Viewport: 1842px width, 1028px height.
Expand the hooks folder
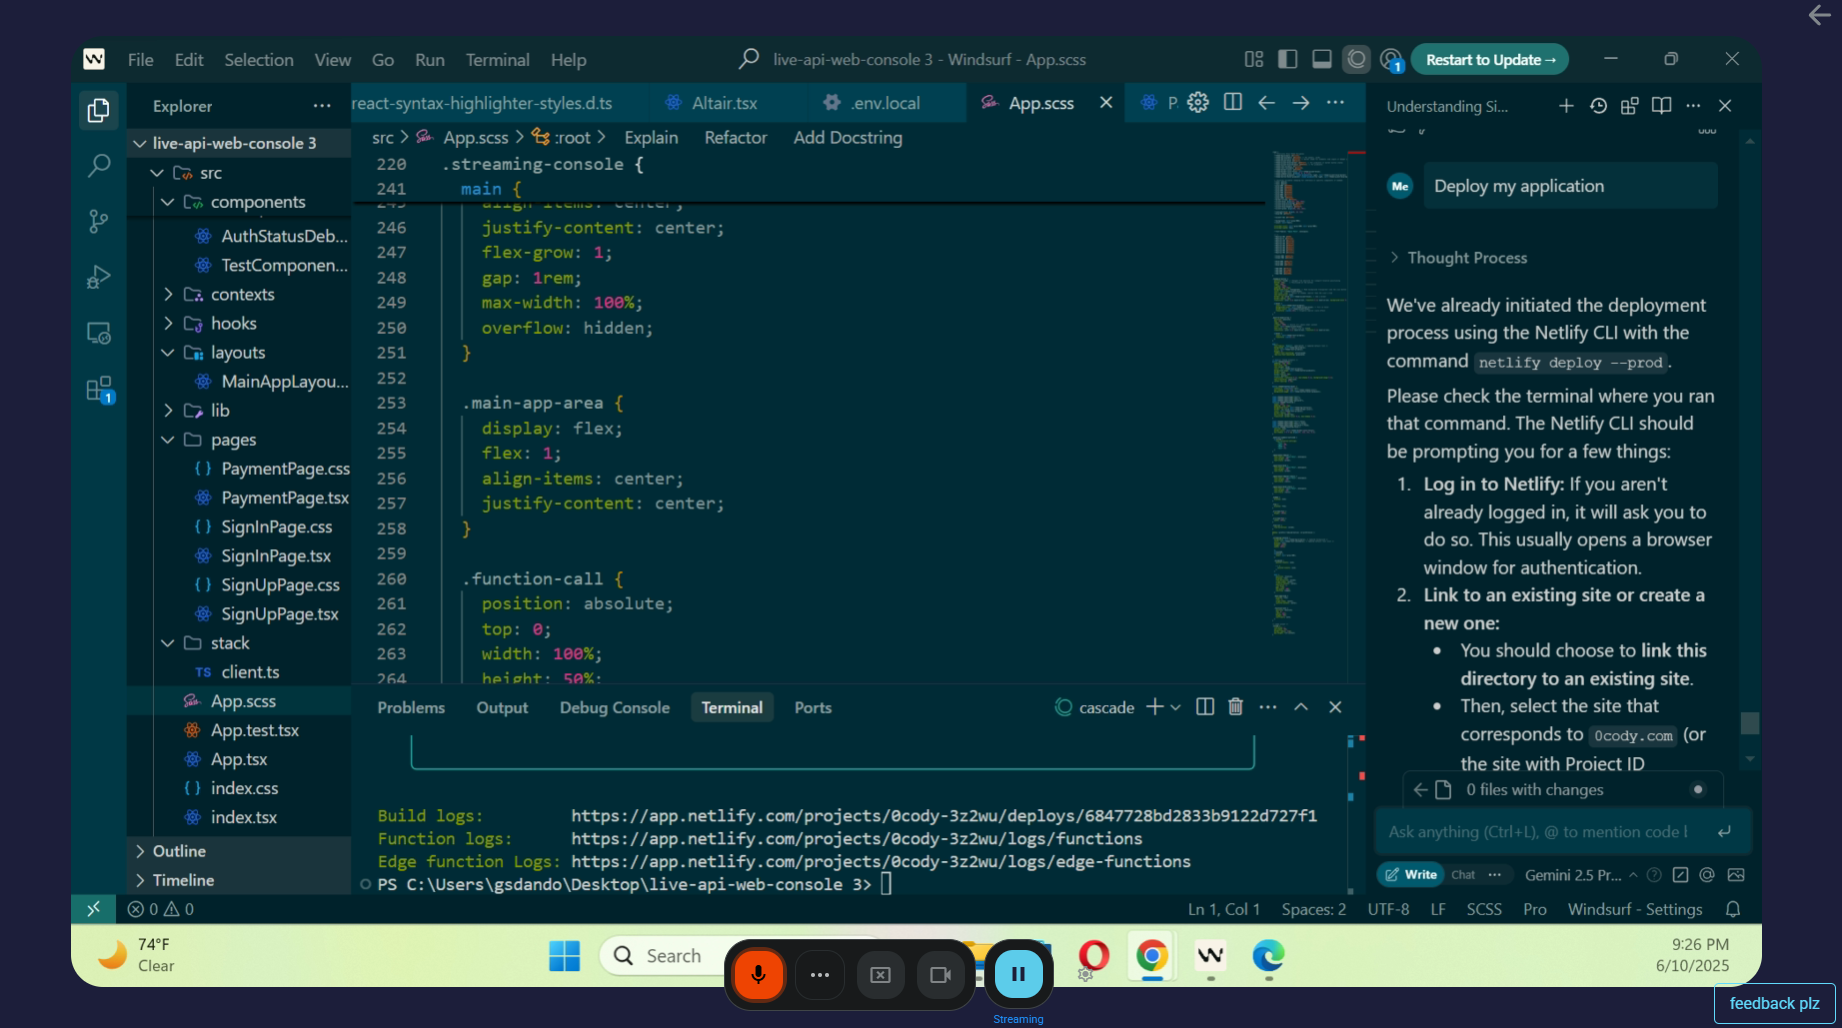pos(167,323)
